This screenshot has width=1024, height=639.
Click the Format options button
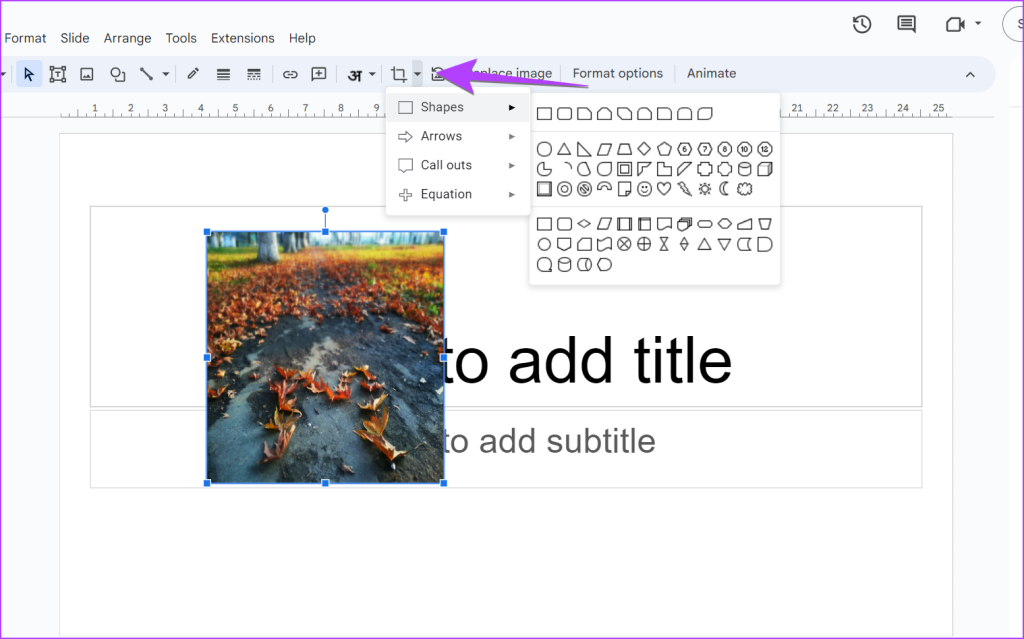click(617, 74)
